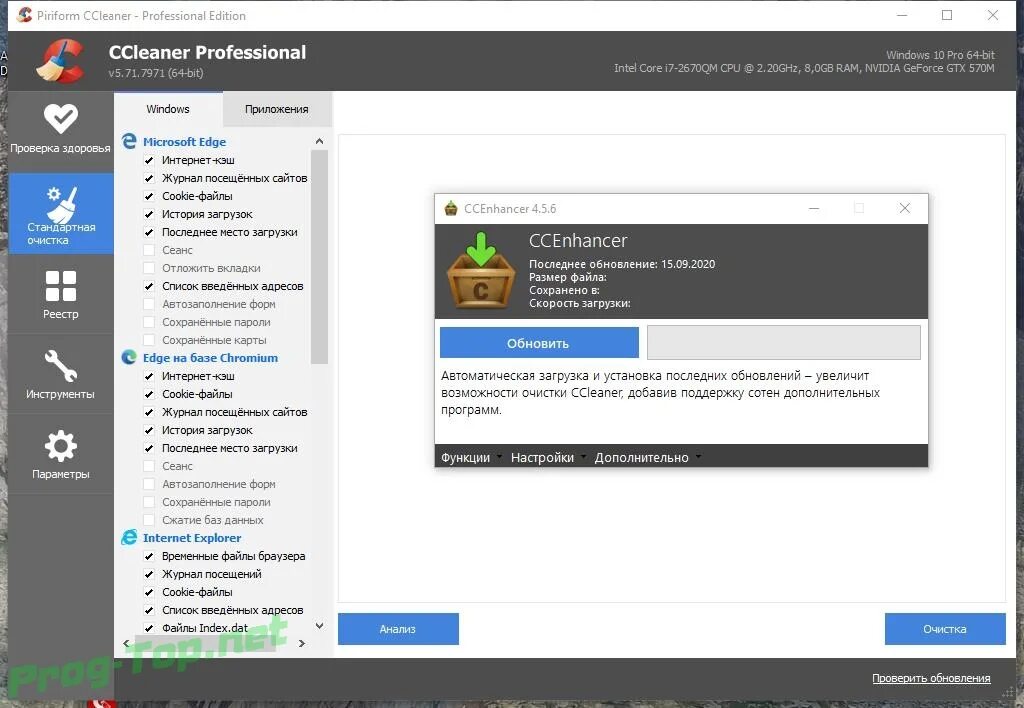The height and width of the screenshot is (708, 1024).
Task: Select the Стандартная очистка broom icon
Action: point(61,204)
